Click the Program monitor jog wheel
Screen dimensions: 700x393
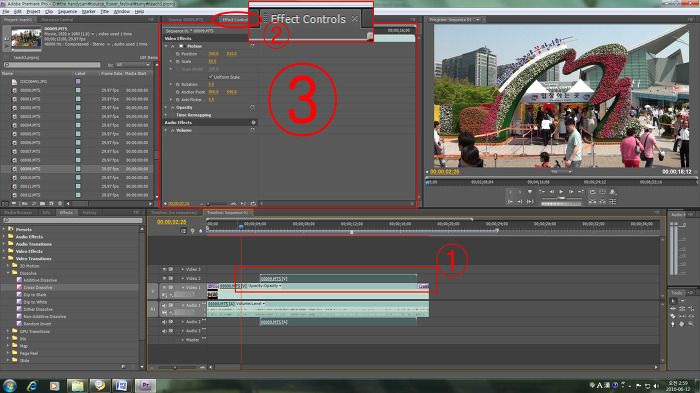point(562,203)
